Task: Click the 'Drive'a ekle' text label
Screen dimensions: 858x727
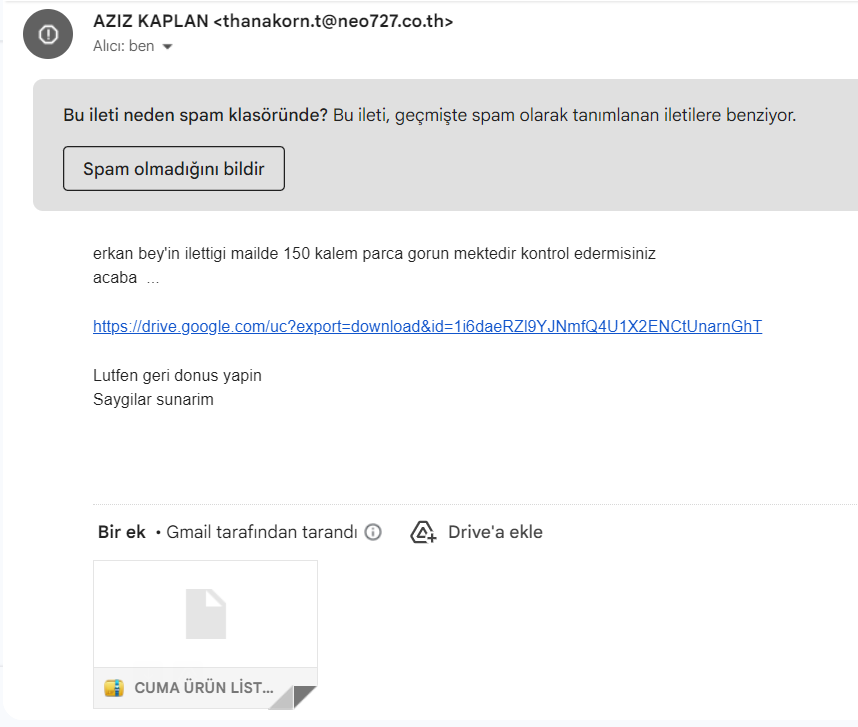Action: [x=495, y=532]
